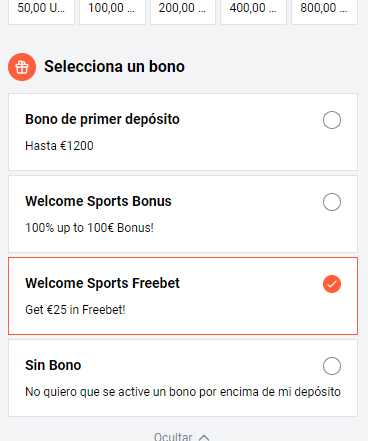
Task: Pick the 200,00 deposit amount option
Action: click(183, 10)
